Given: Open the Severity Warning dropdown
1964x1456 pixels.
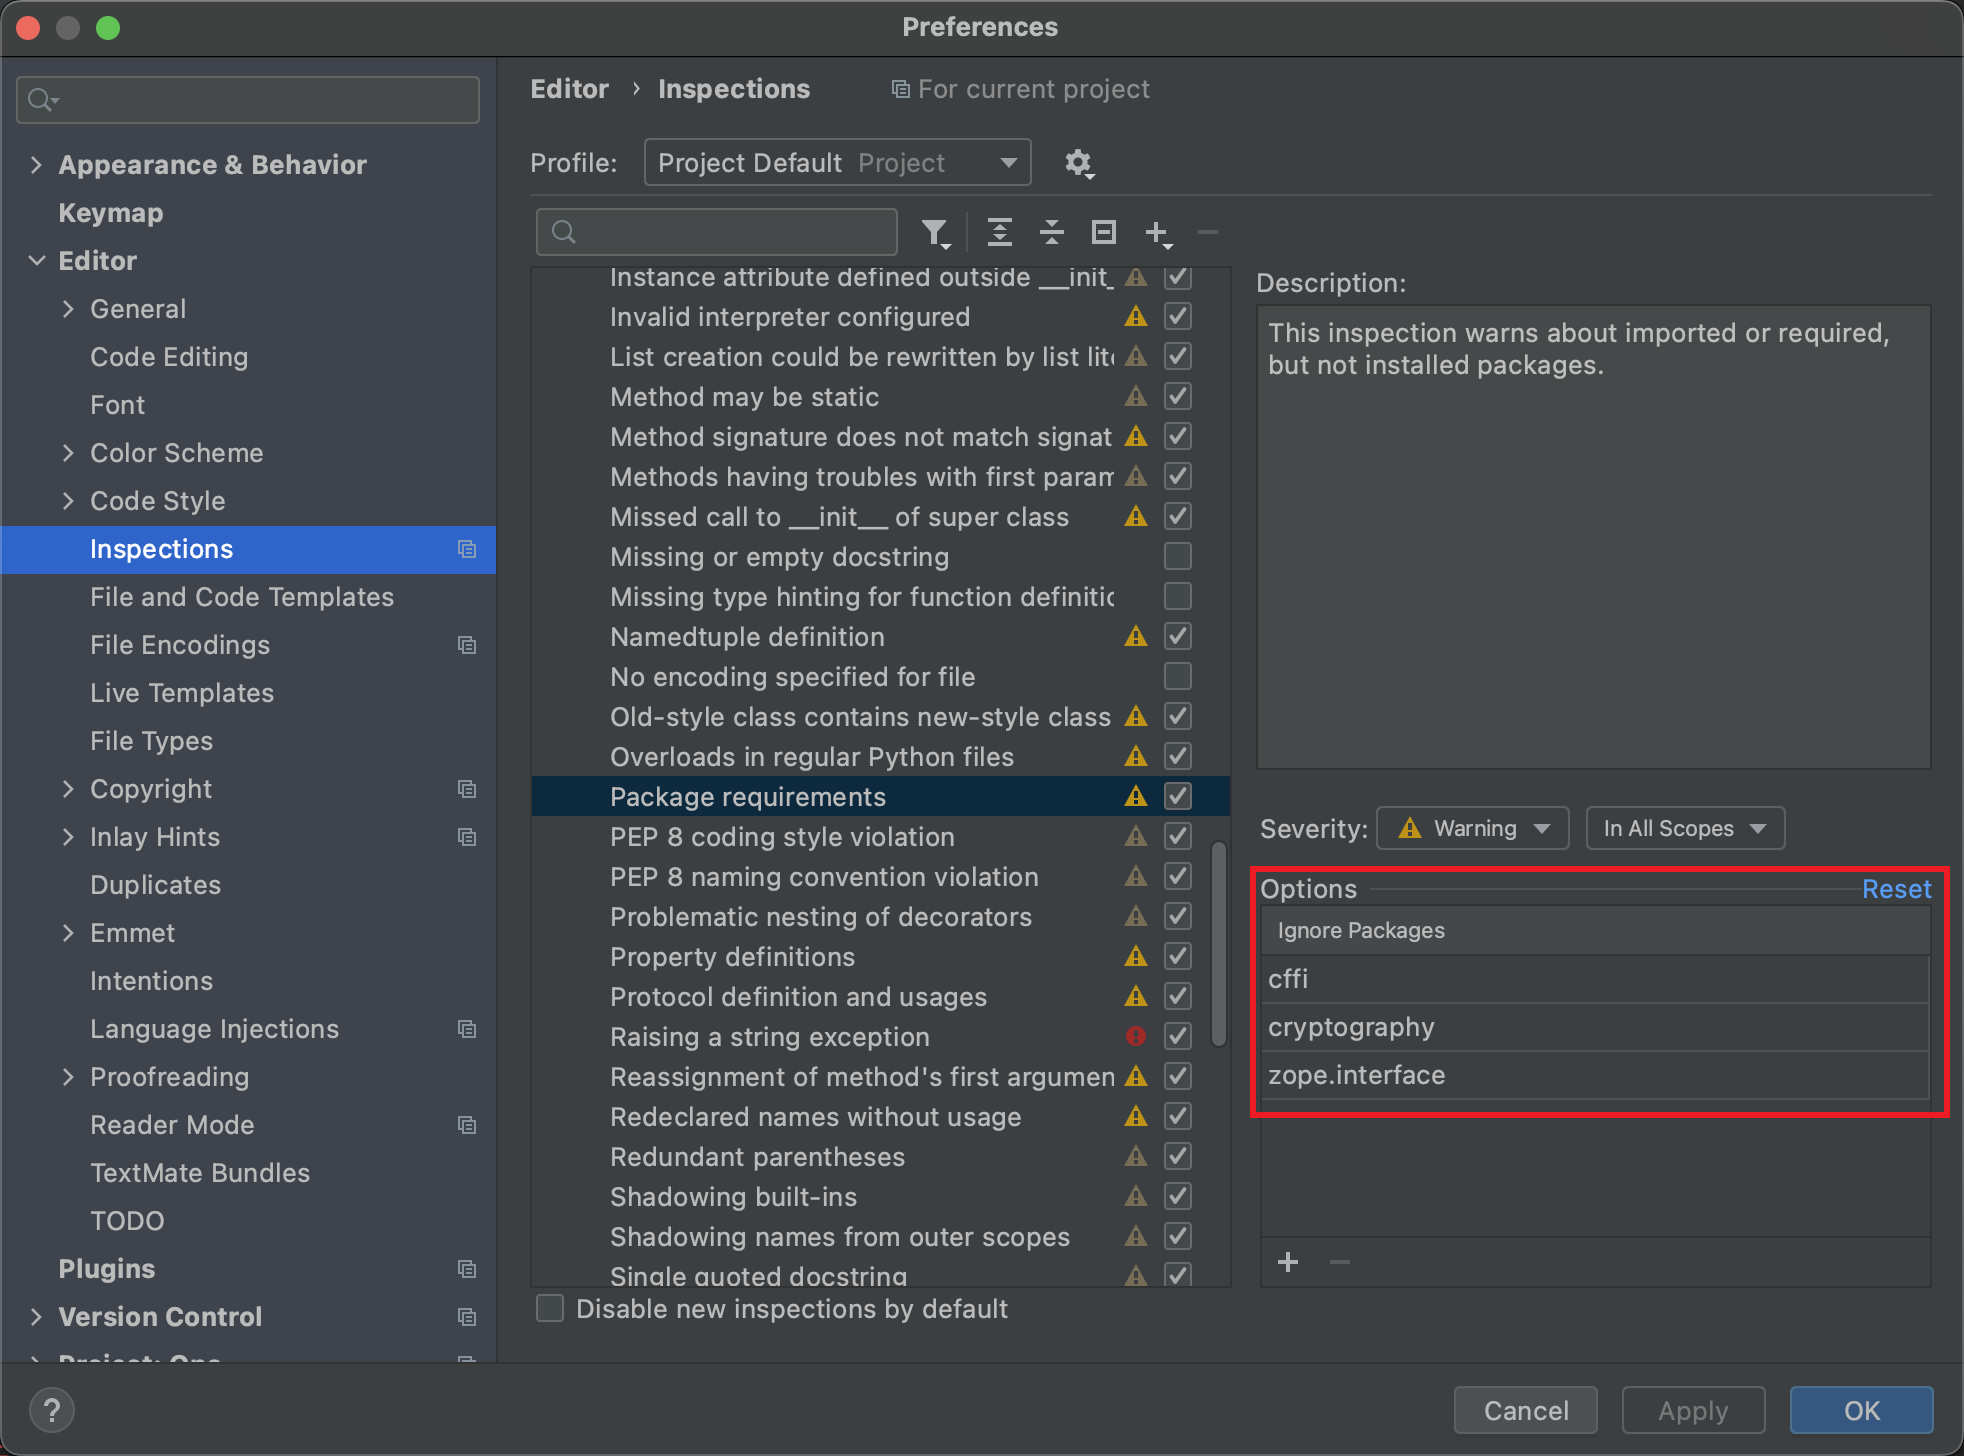Looking at the screenshot, I should [x=1472, y=828].
